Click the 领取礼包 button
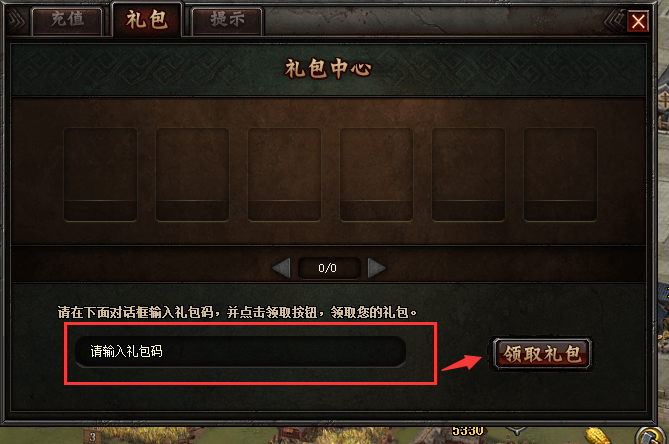 (542, 354)
